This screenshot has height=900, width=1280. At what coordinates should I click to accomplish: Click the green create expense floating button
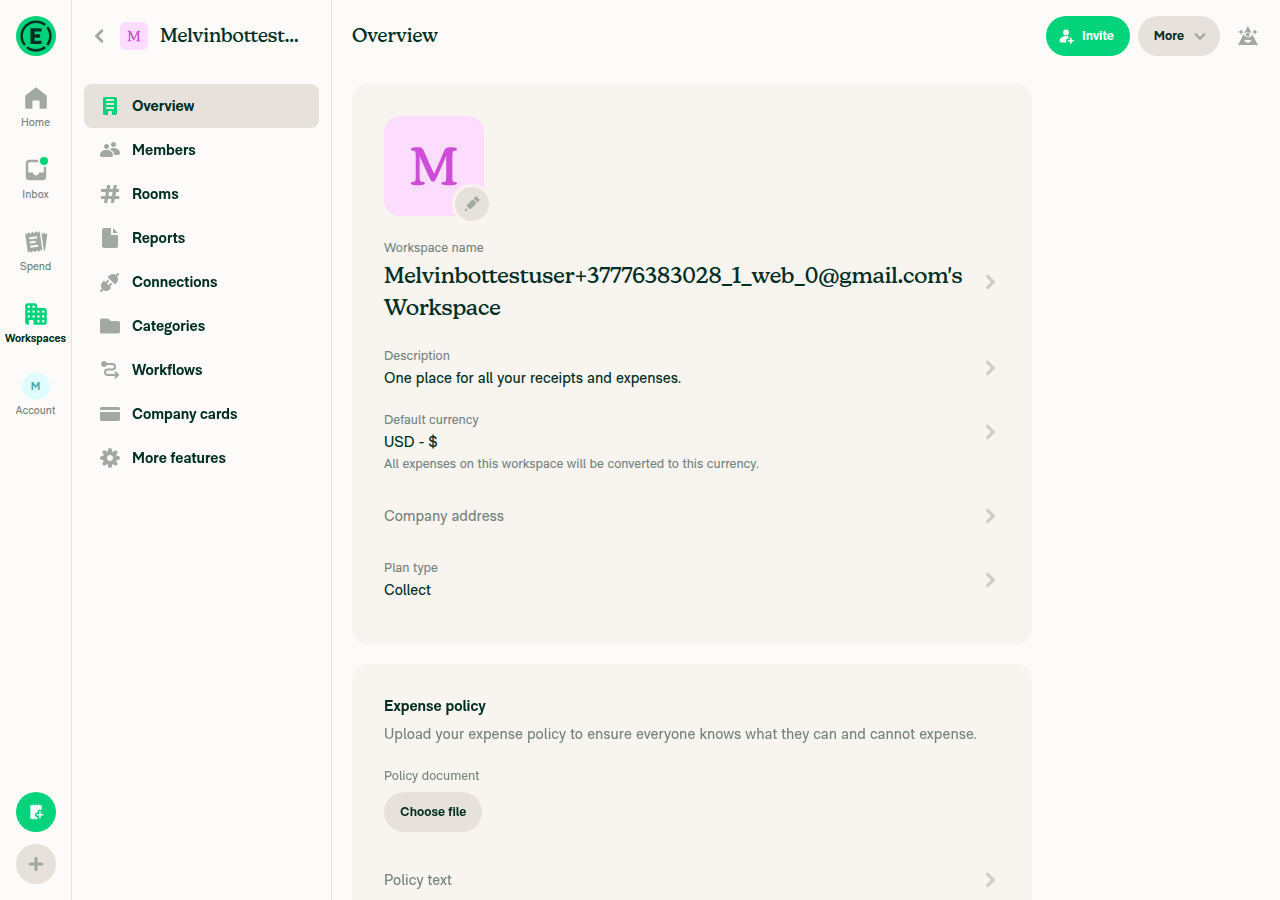pos(36,812)
